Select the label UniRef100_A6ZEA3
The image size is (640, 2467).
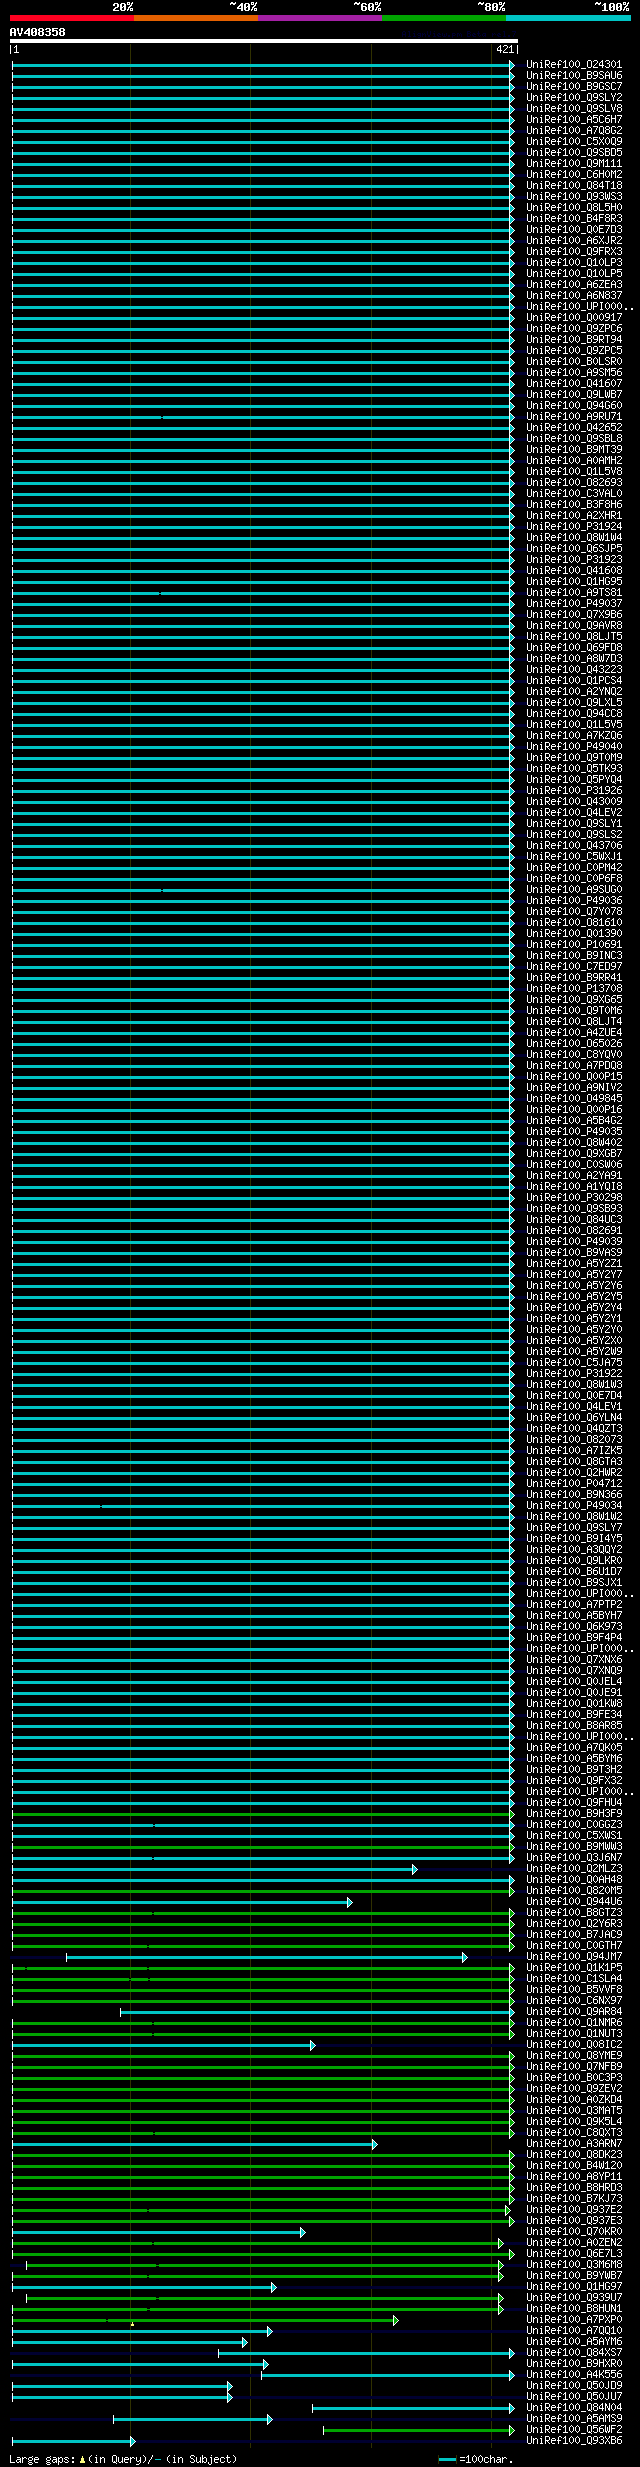[x=574, y=284]
